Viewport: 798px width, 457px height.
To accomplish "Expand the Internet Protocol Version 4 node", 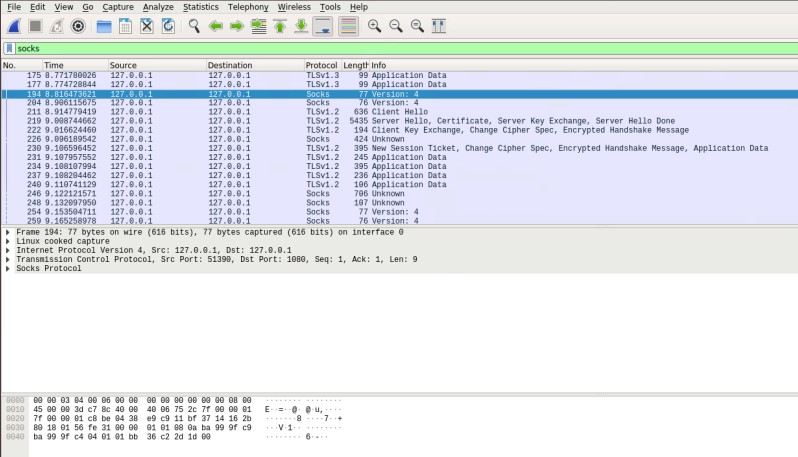I will [8, 250].
